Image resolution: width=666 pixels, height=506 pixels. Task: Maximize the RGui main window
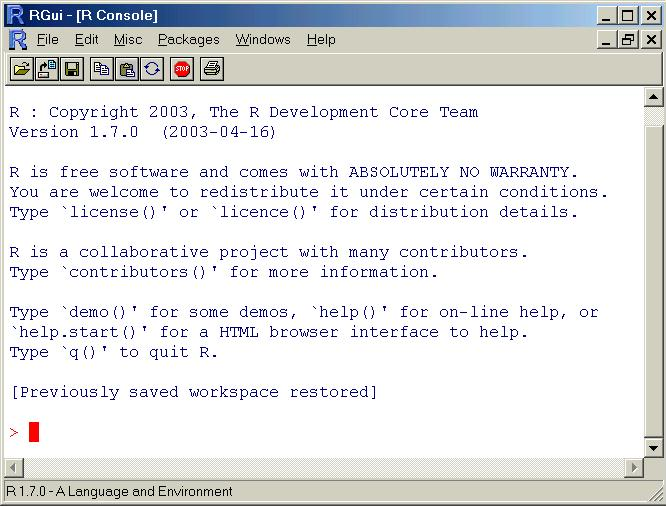pyautogui.click(x=628, y=16)
